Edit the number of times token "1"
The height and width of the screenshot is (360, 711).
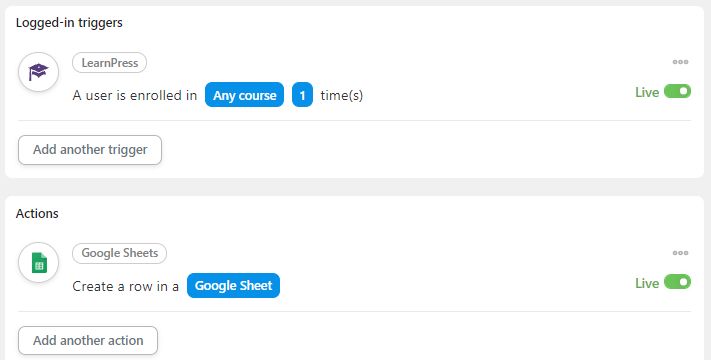tap(302, 95)
